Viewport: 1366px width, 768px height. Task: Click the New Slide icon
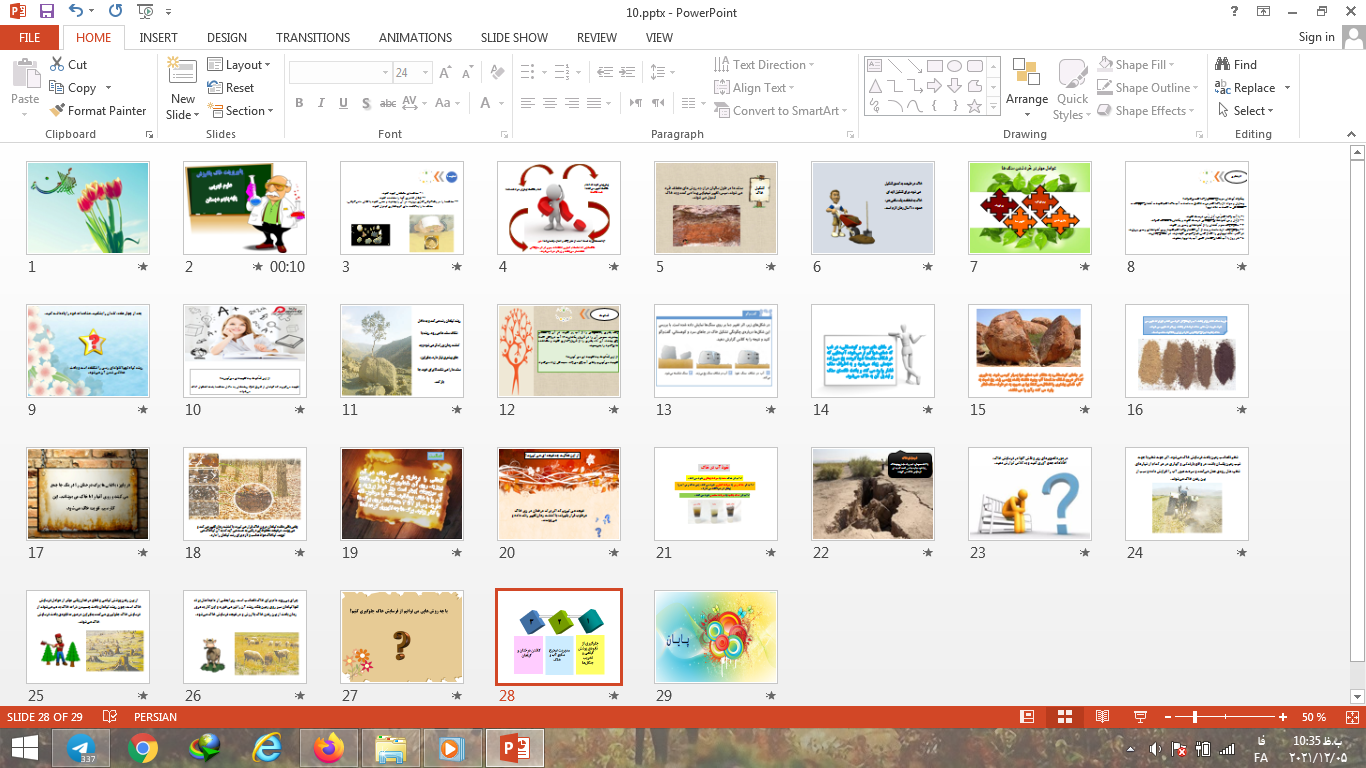182,72
